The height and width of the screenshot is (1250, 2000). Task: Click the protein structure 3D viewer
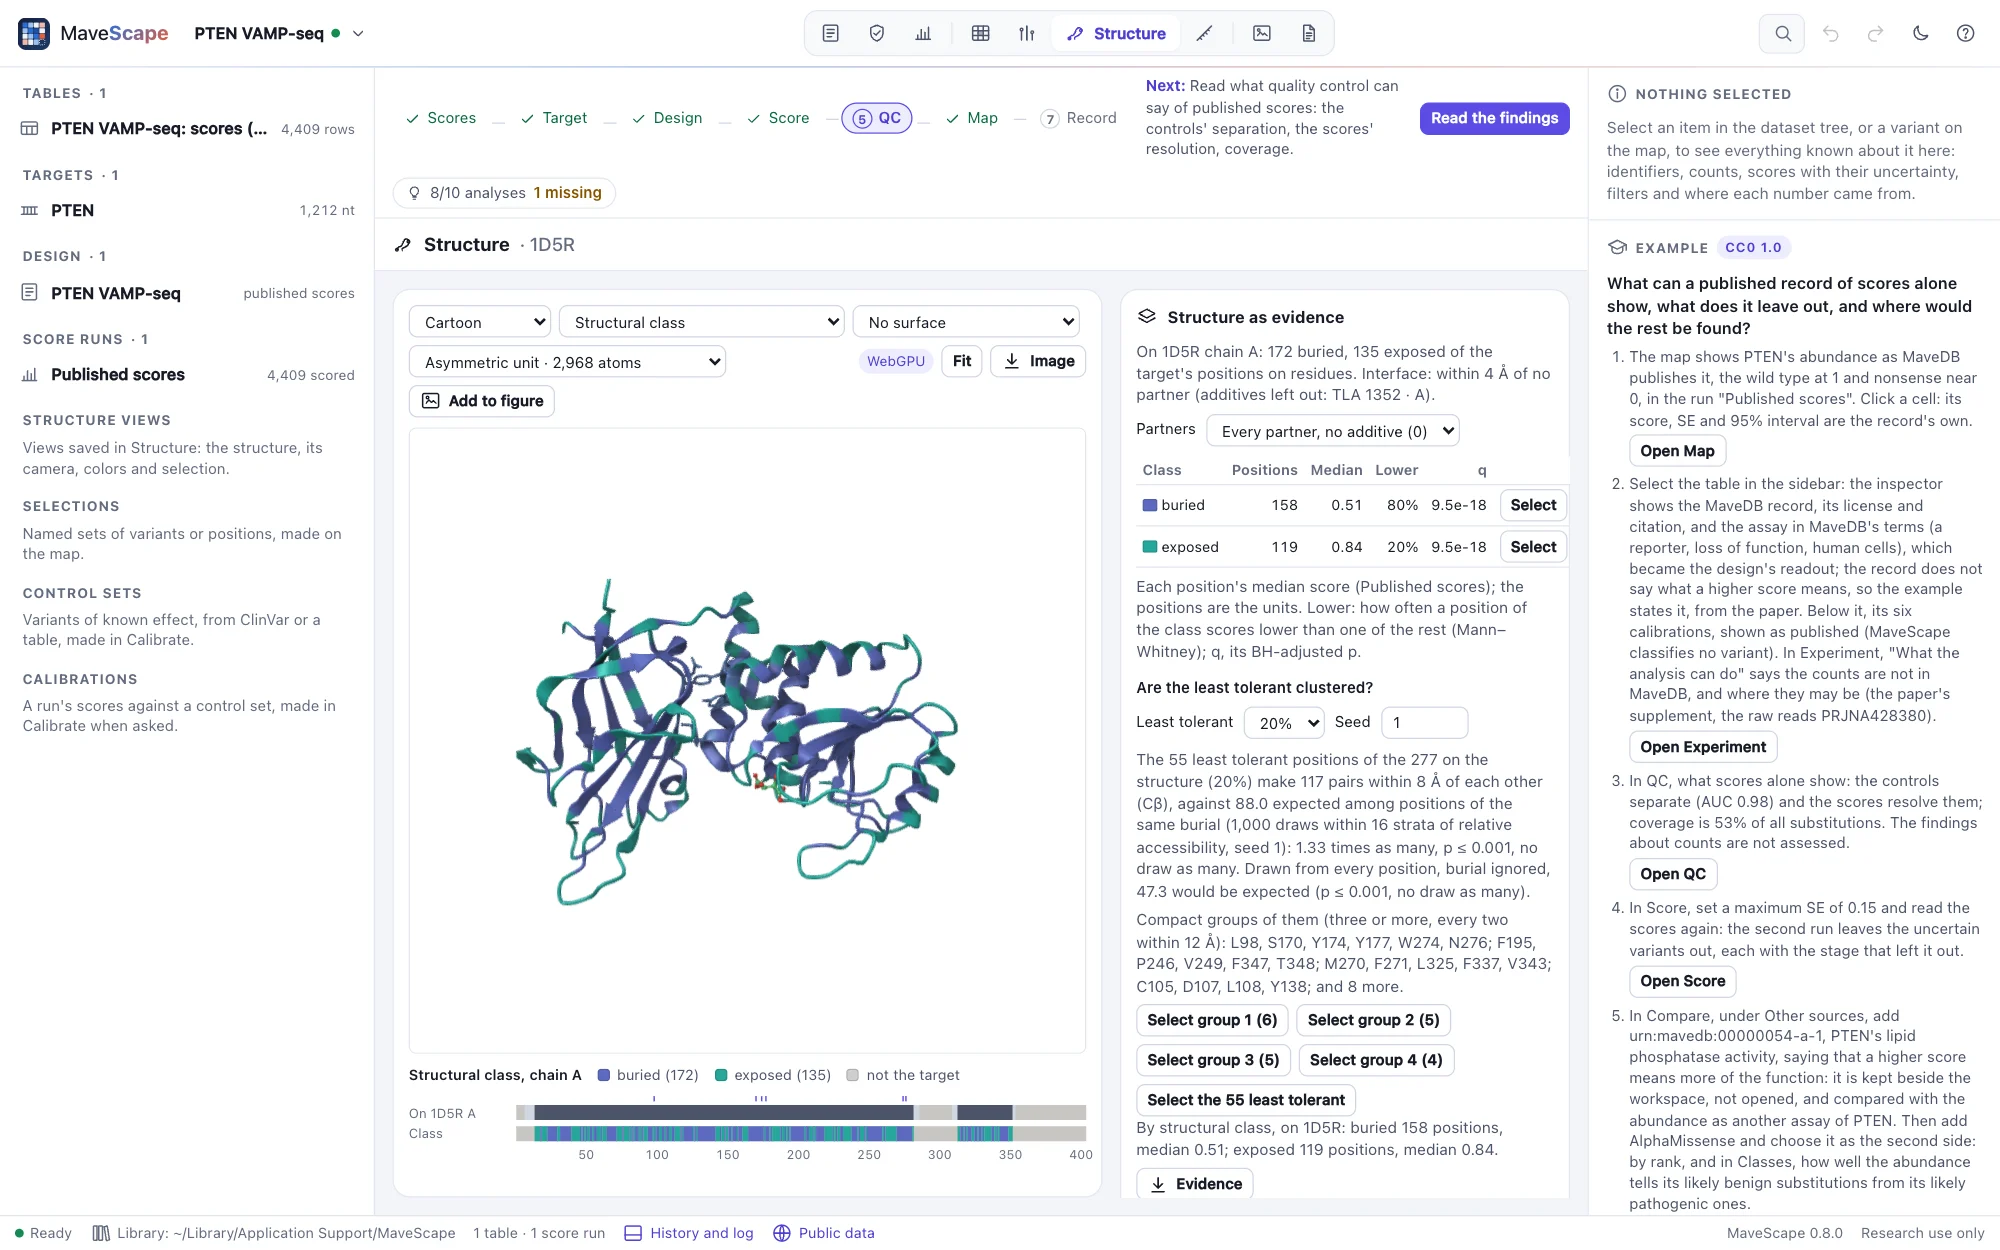pyautogui.click(x=747, y=740)
